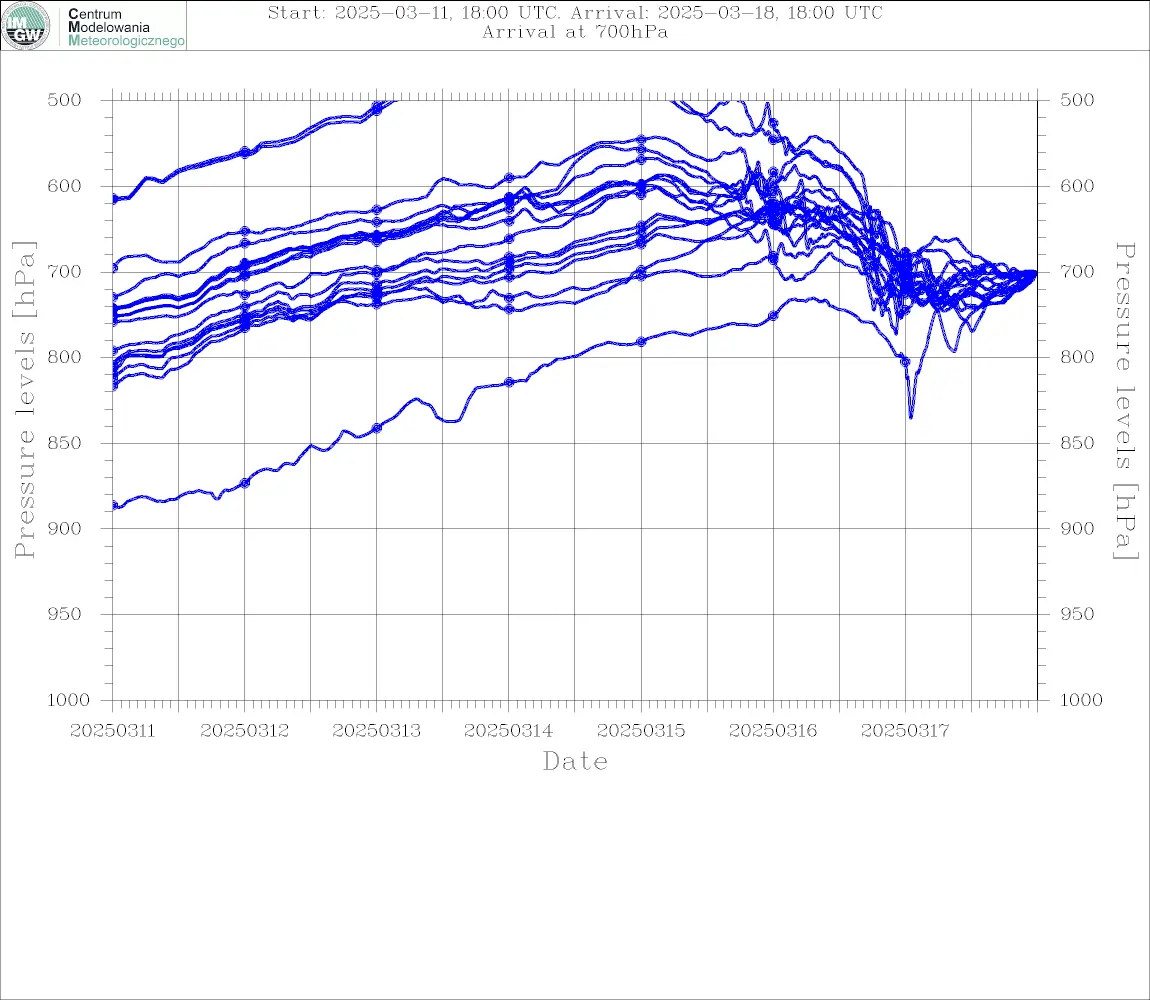Click the lowest trajectory marker at 20250316

point(773,315)
